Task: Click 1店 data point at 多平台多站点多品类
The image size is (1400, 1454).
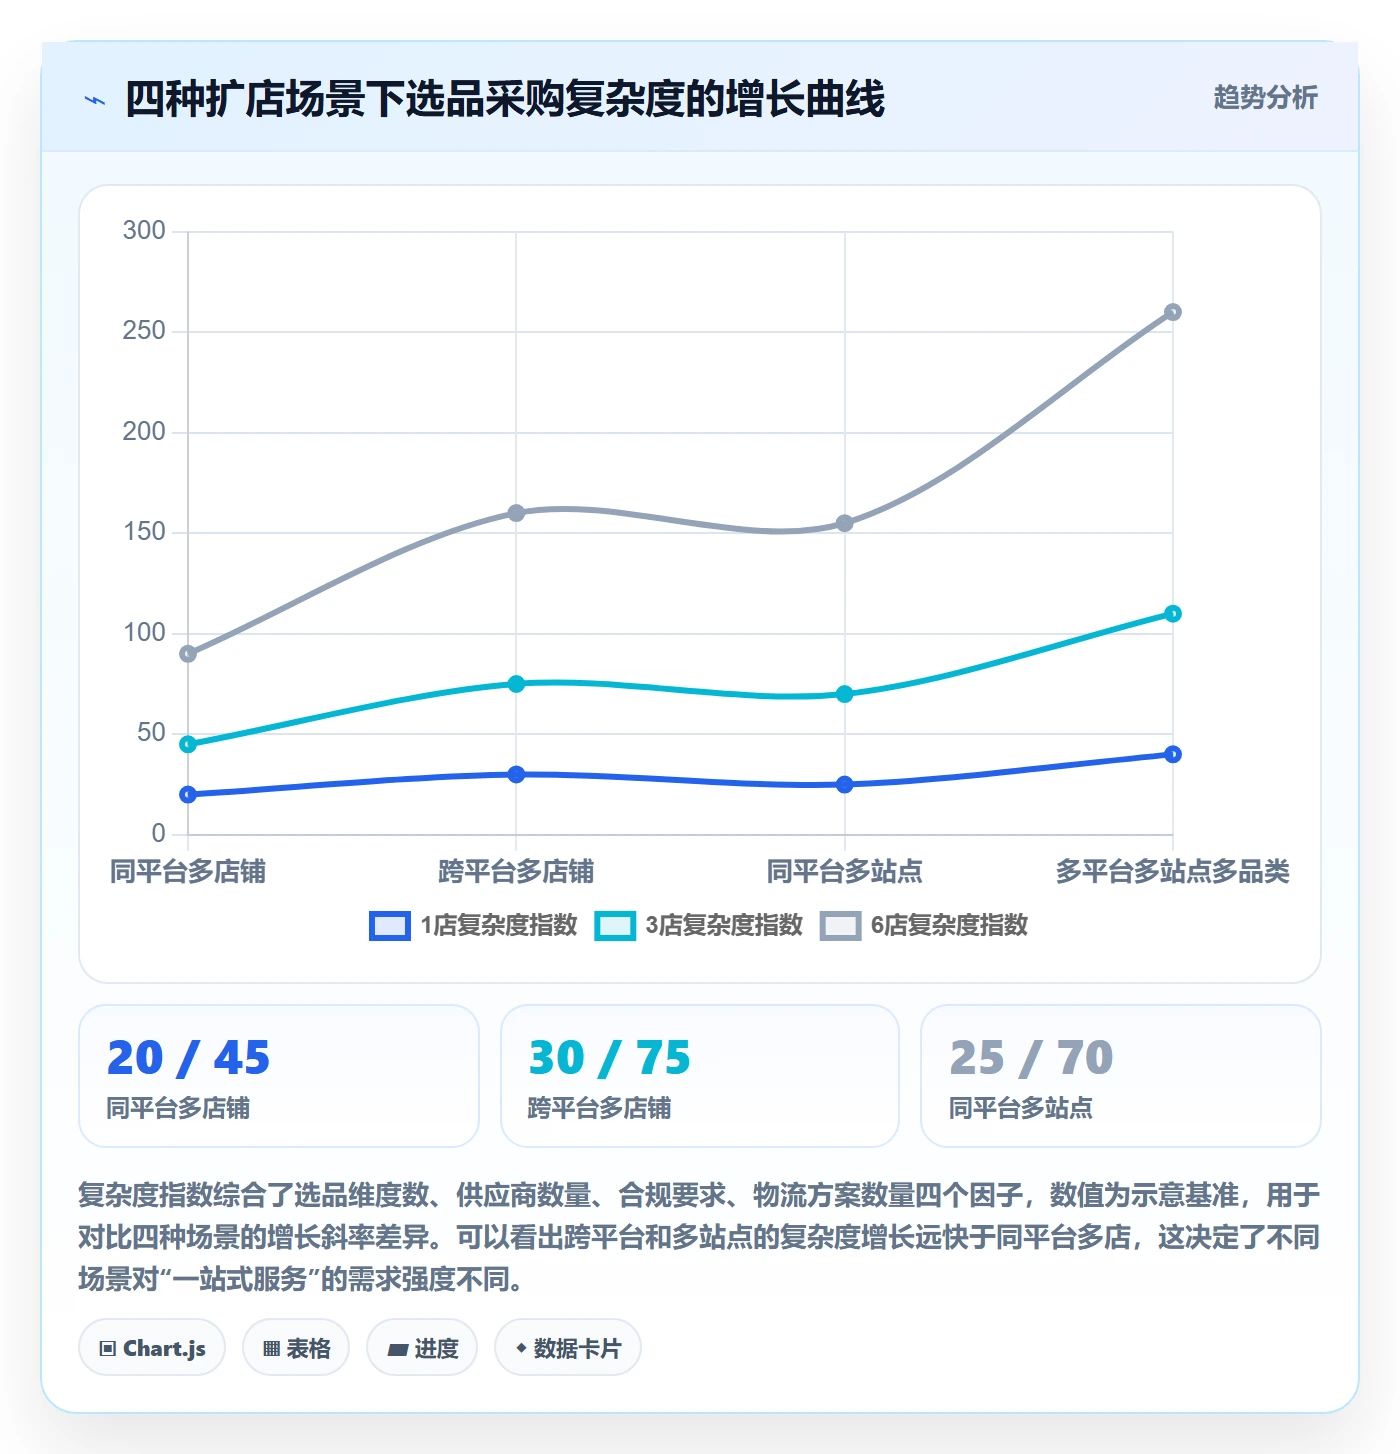Action: click(x=1173, y=754)
